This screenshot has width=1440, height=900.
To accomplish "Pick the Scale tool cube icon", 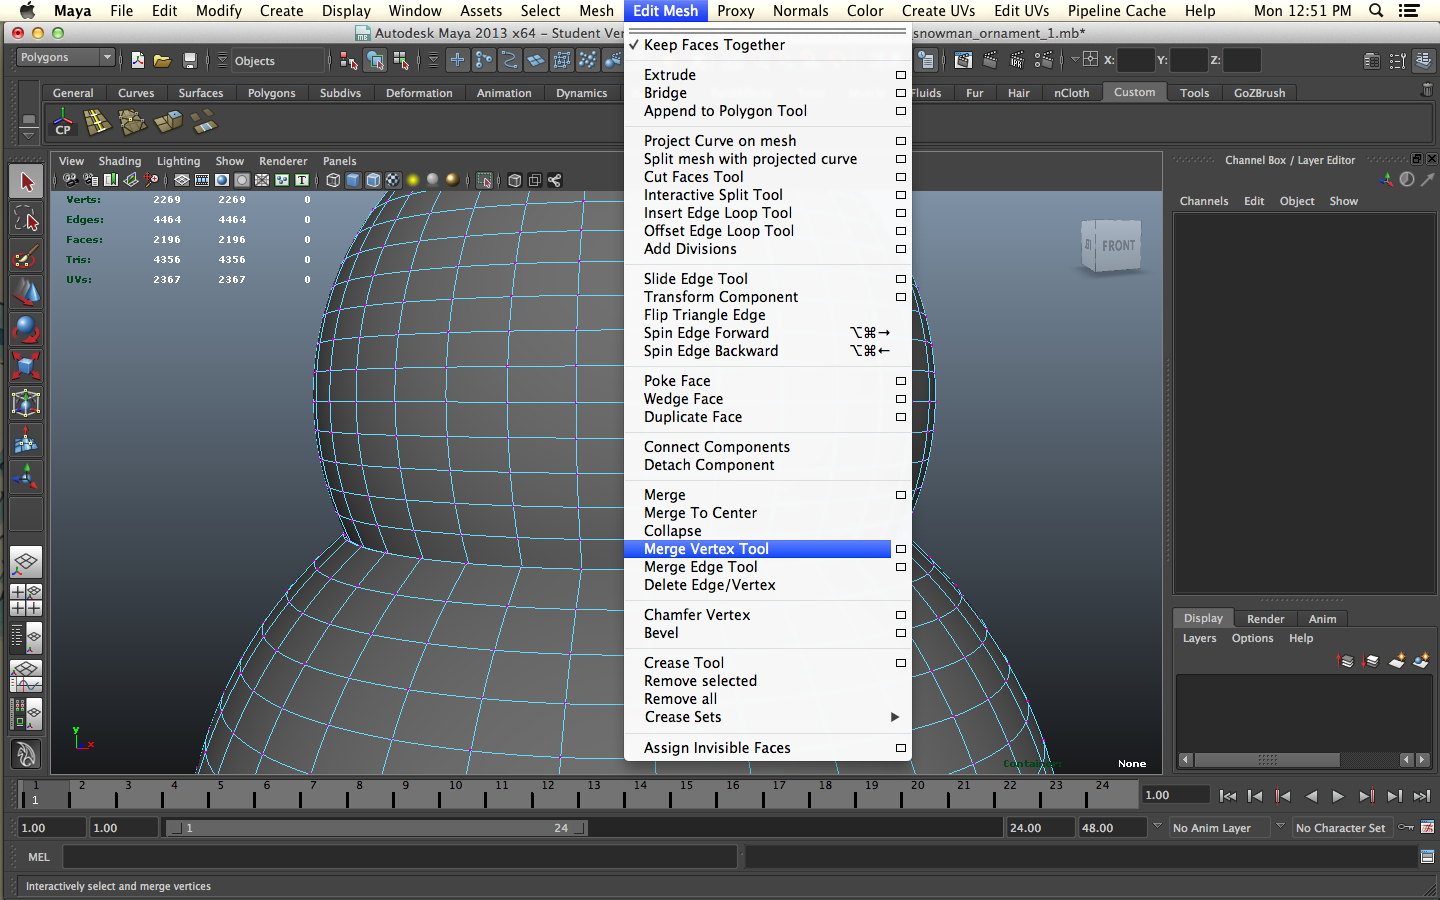I will [x=26, y=366].
